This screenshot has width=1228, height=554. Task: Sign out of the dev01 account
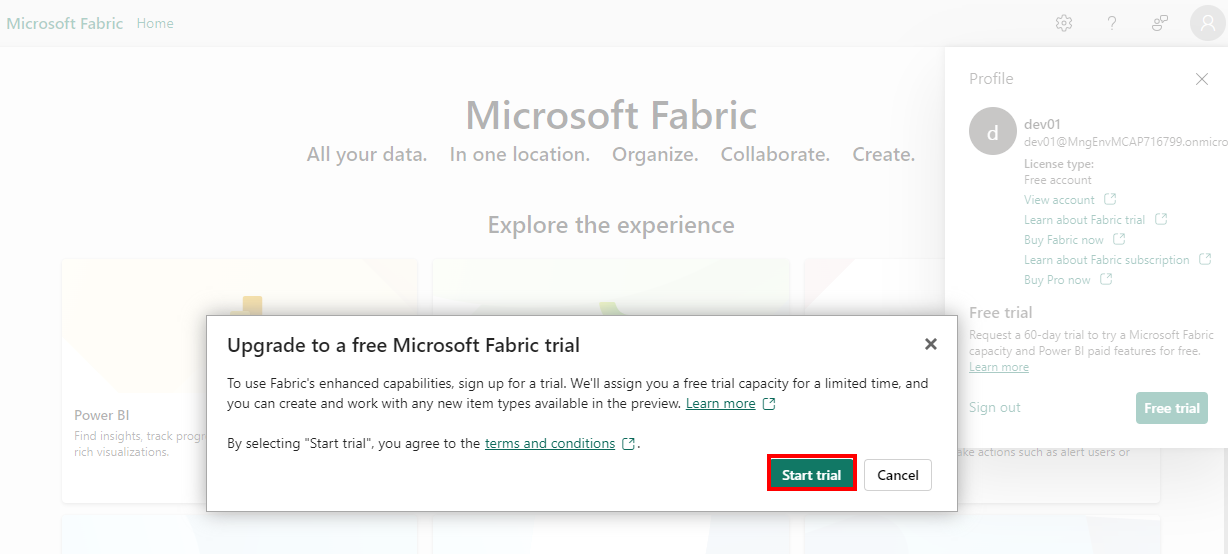(x=995, y=407)
